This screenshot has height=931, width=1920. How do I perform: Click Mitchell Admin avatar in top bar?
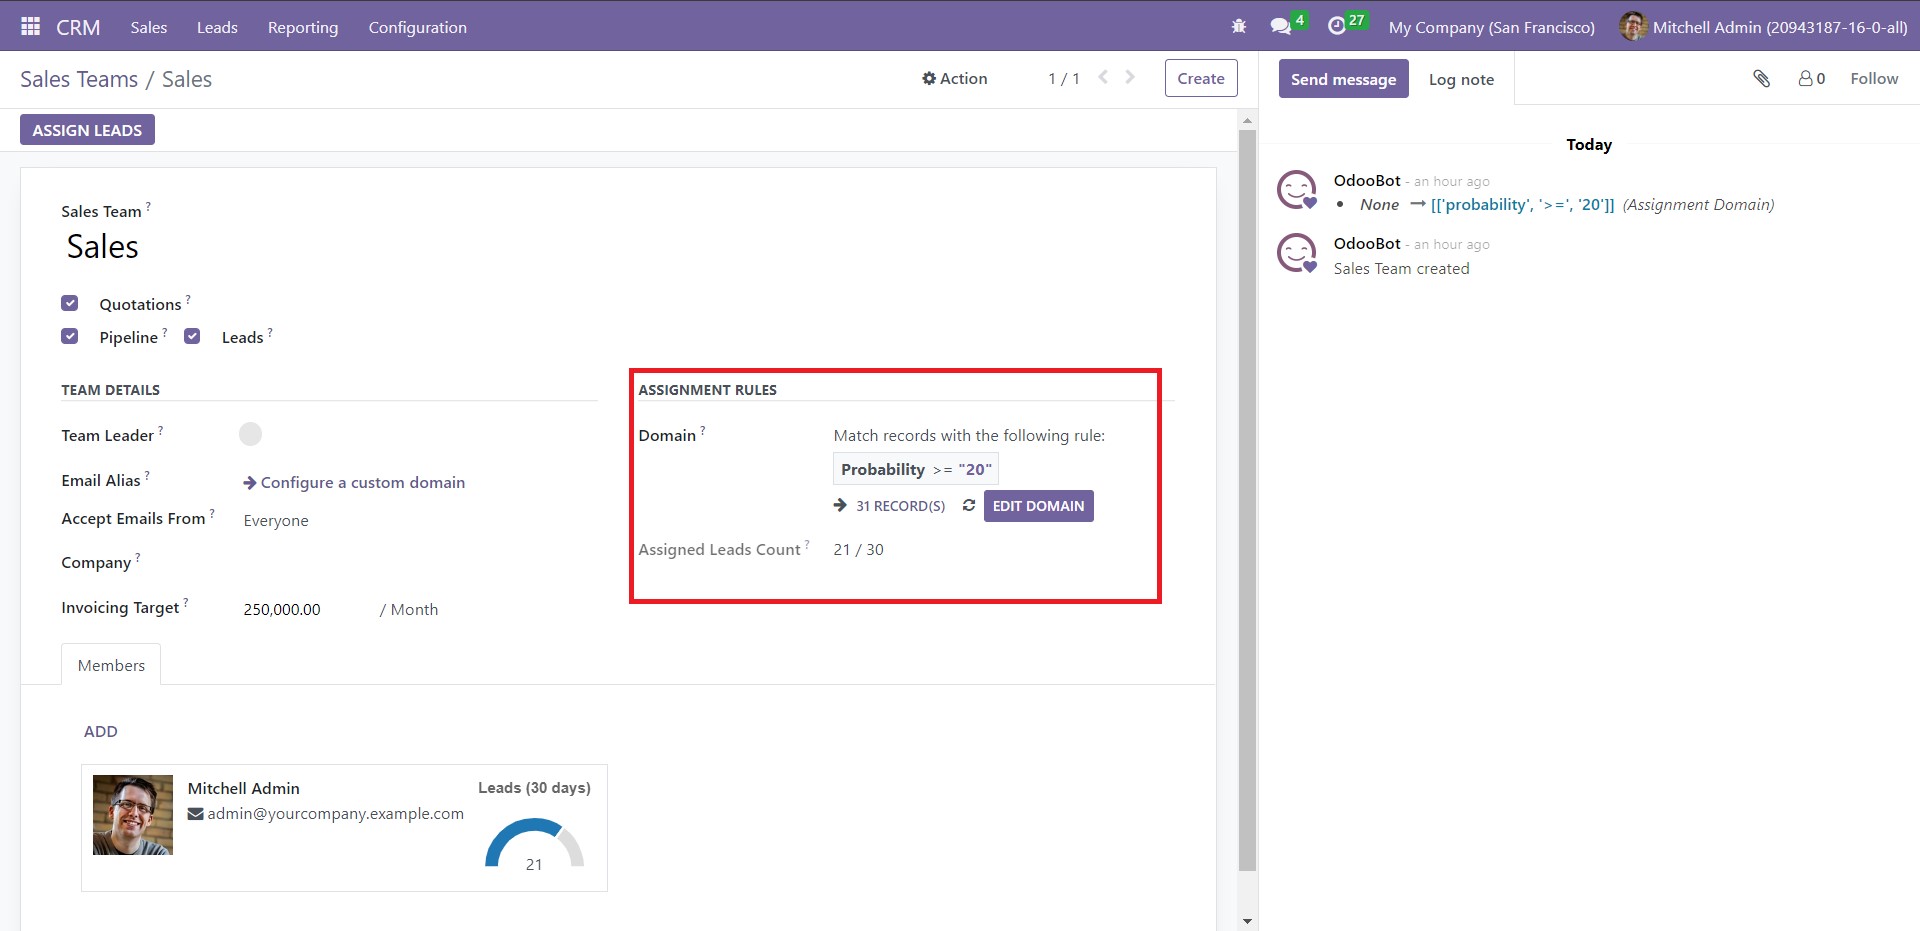[1633, 27]
